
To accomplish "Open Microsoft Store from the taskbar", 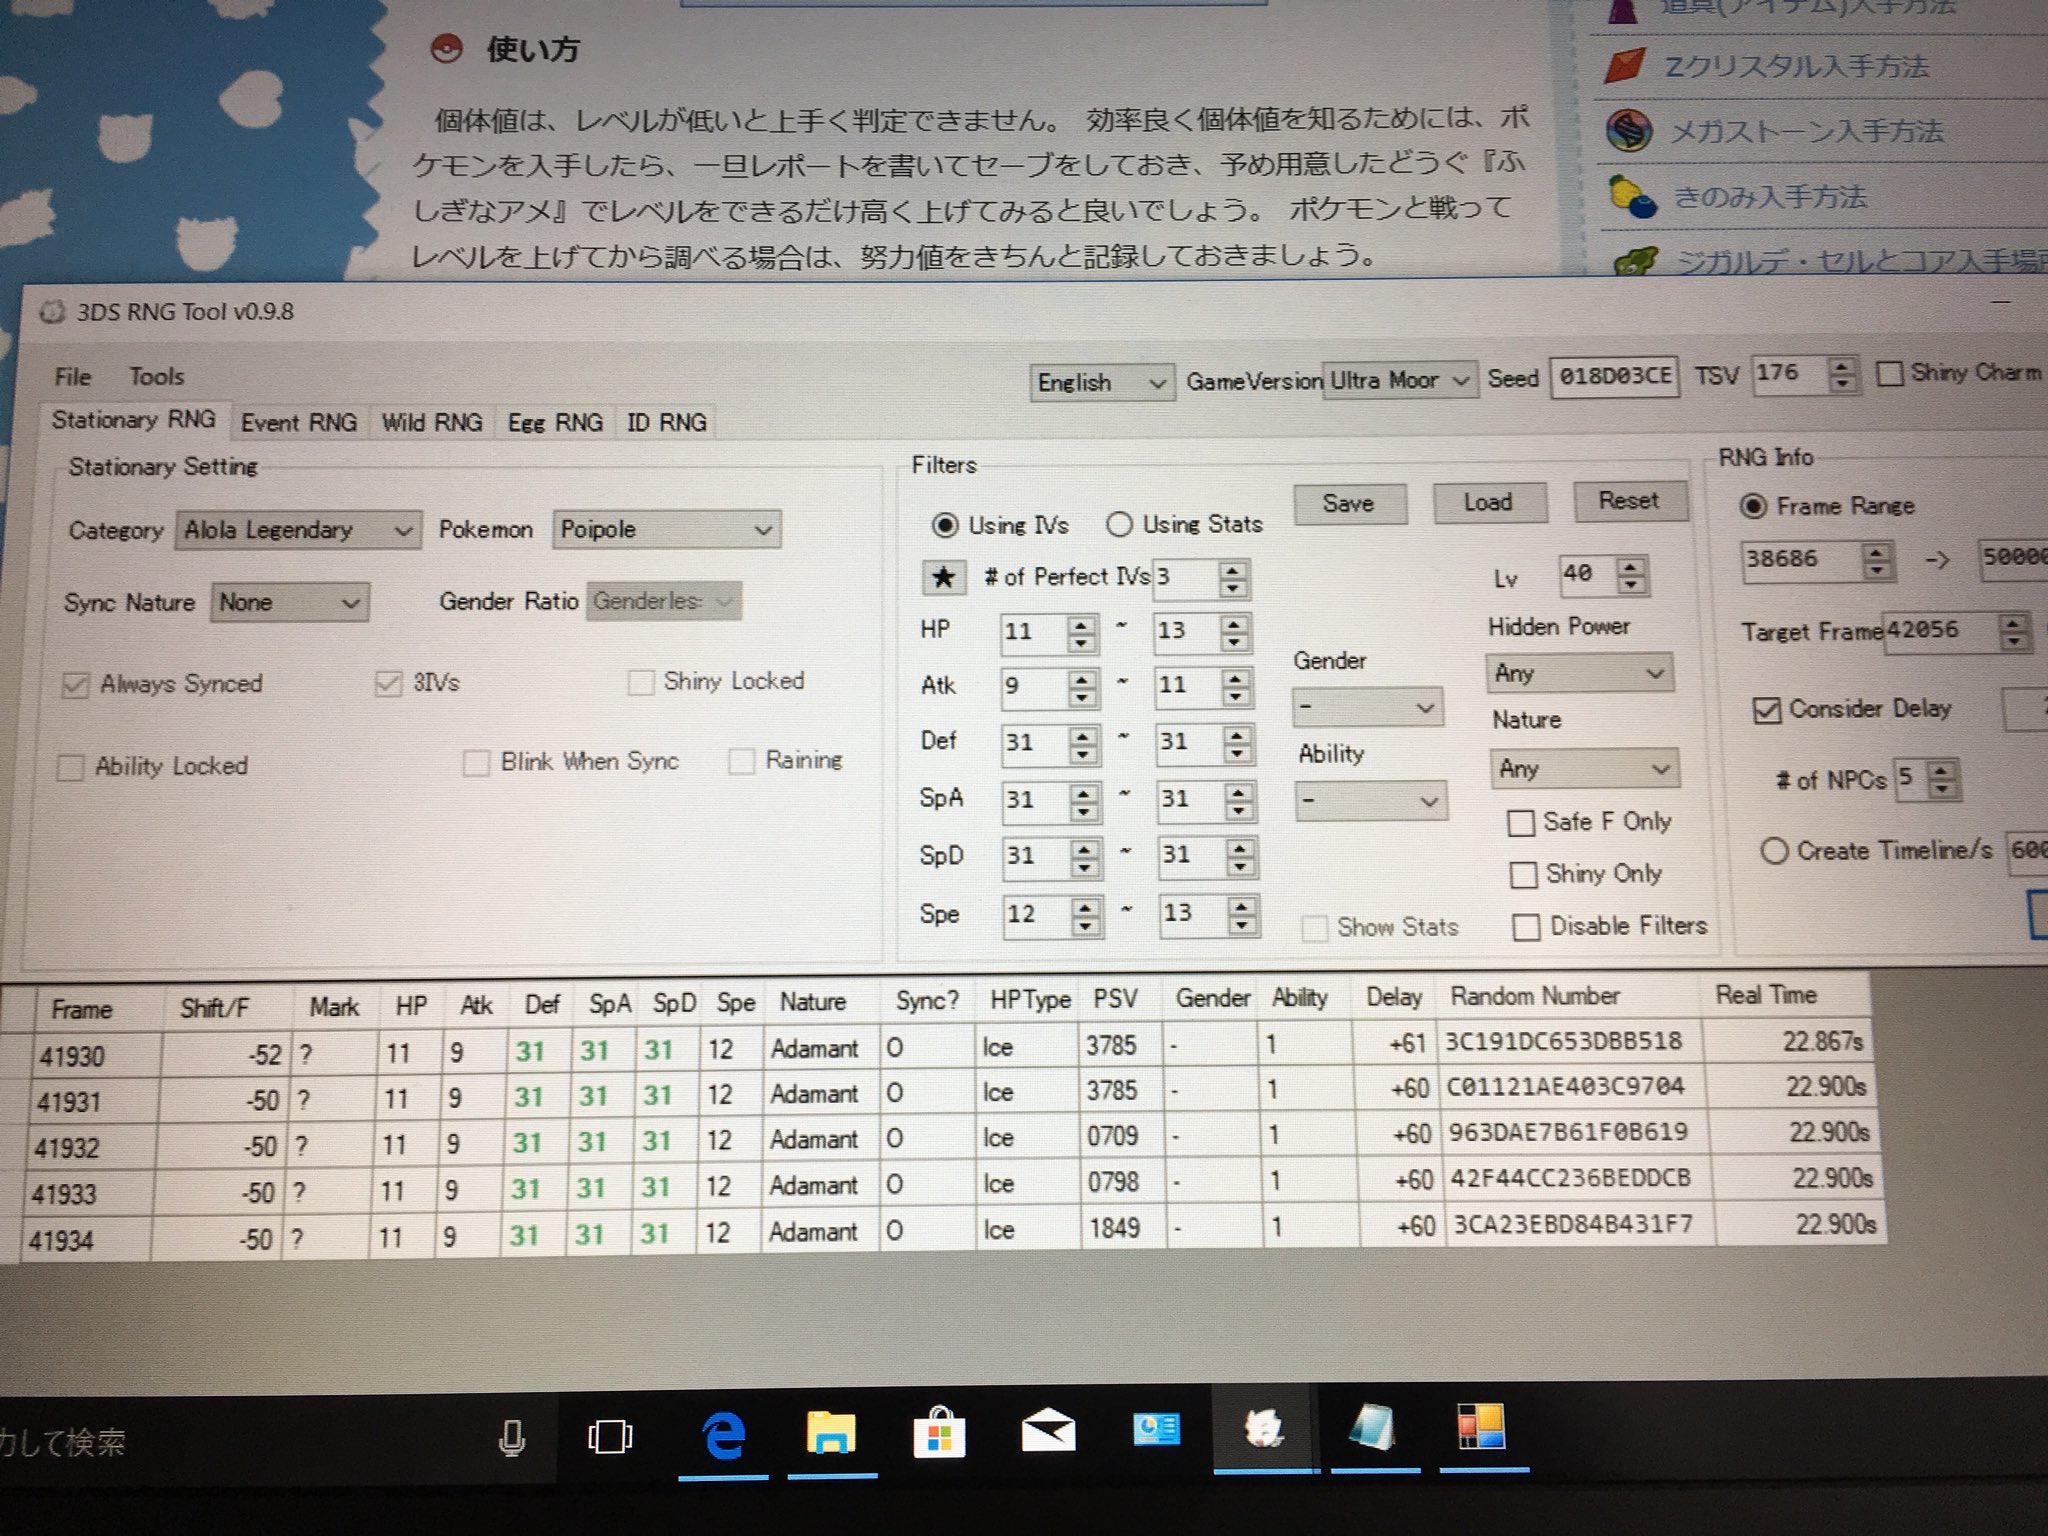I will click(938, 1433).
